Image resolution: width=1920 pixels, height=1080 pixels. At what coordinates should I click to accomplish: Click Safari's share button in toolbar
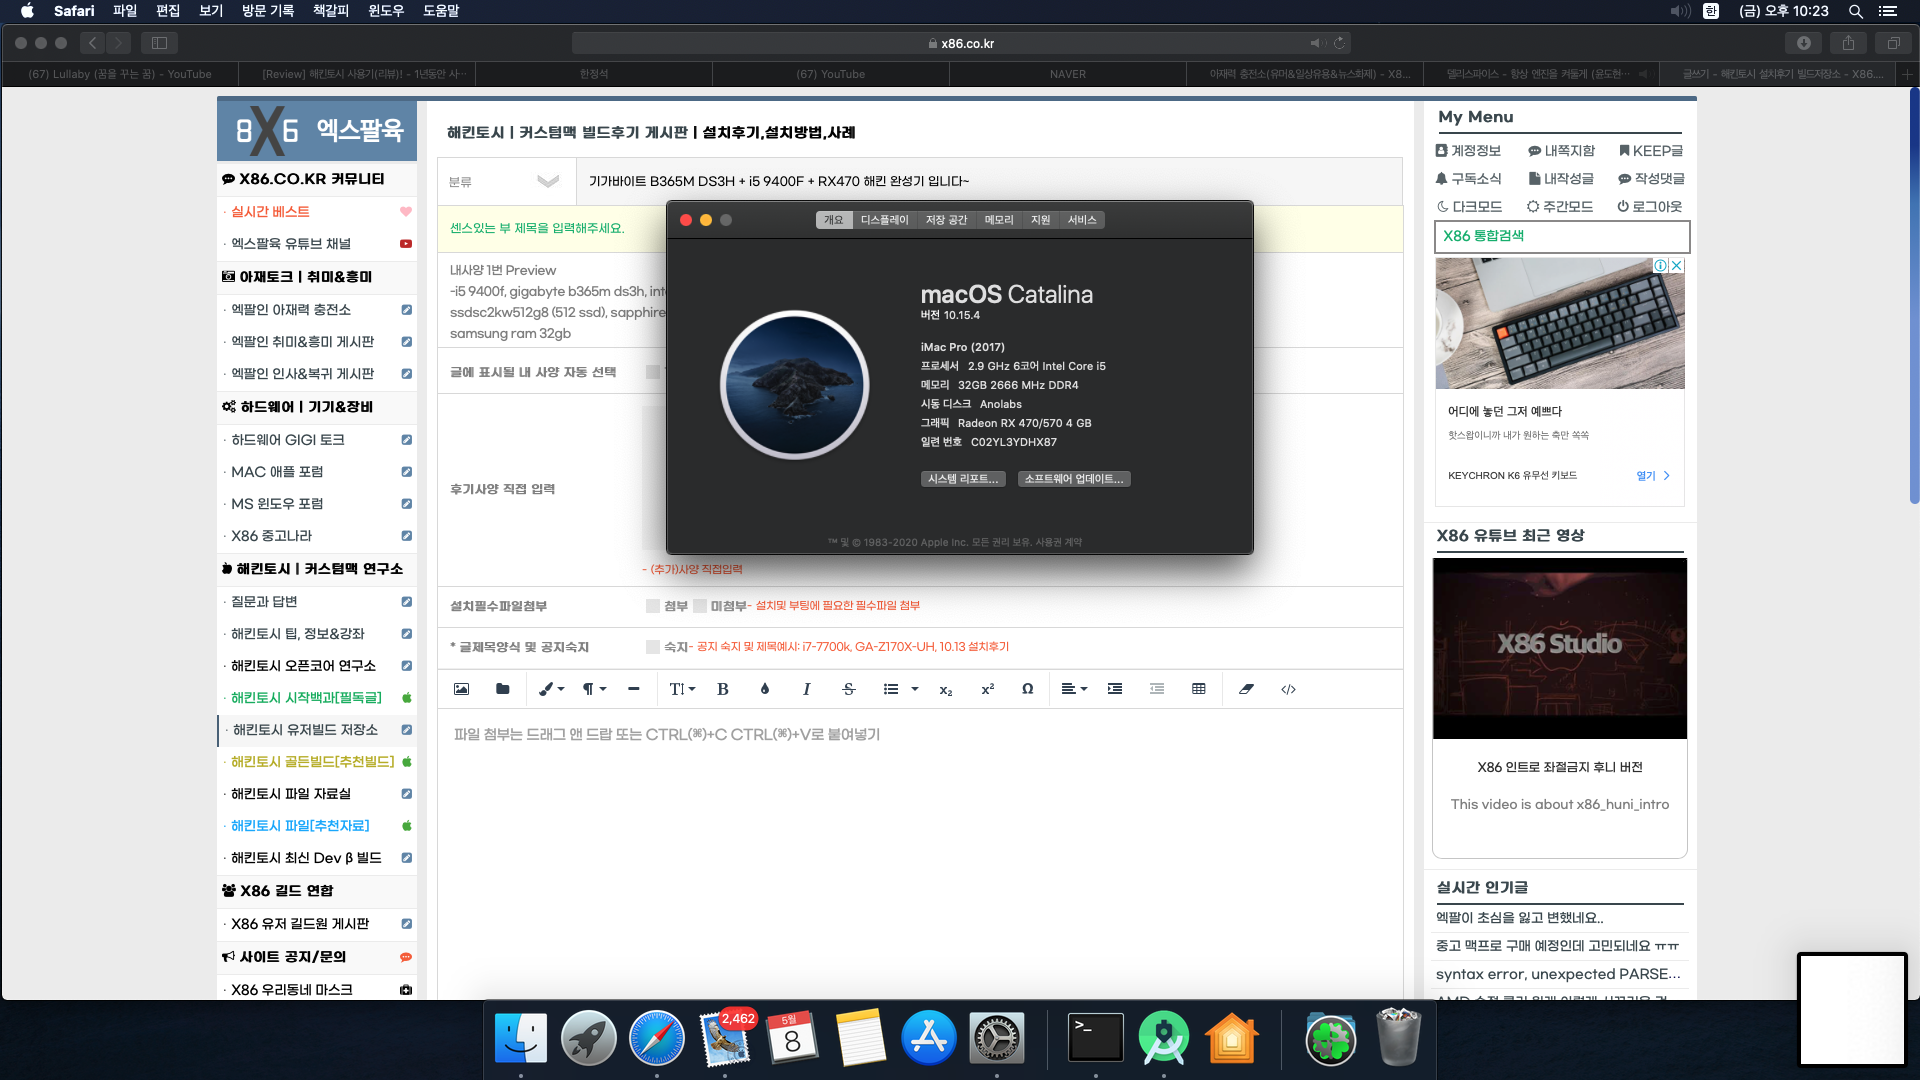pyautogui.click(x=1849, y=43)
